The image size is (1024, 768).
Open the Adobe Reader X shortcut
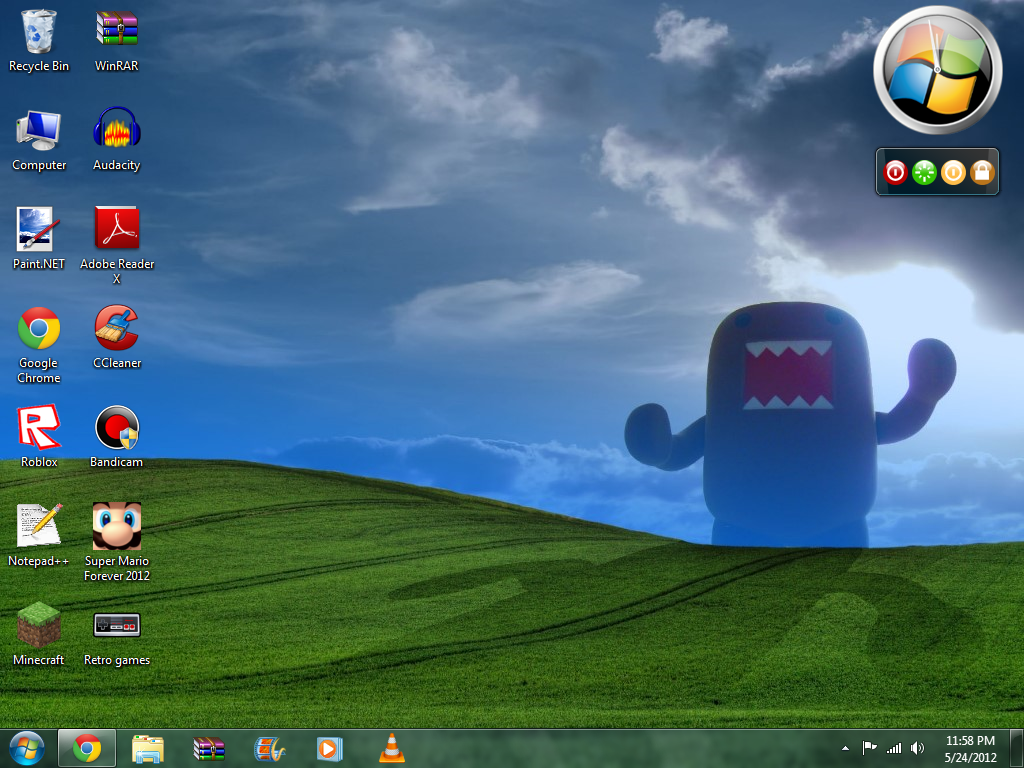(116, 246)
